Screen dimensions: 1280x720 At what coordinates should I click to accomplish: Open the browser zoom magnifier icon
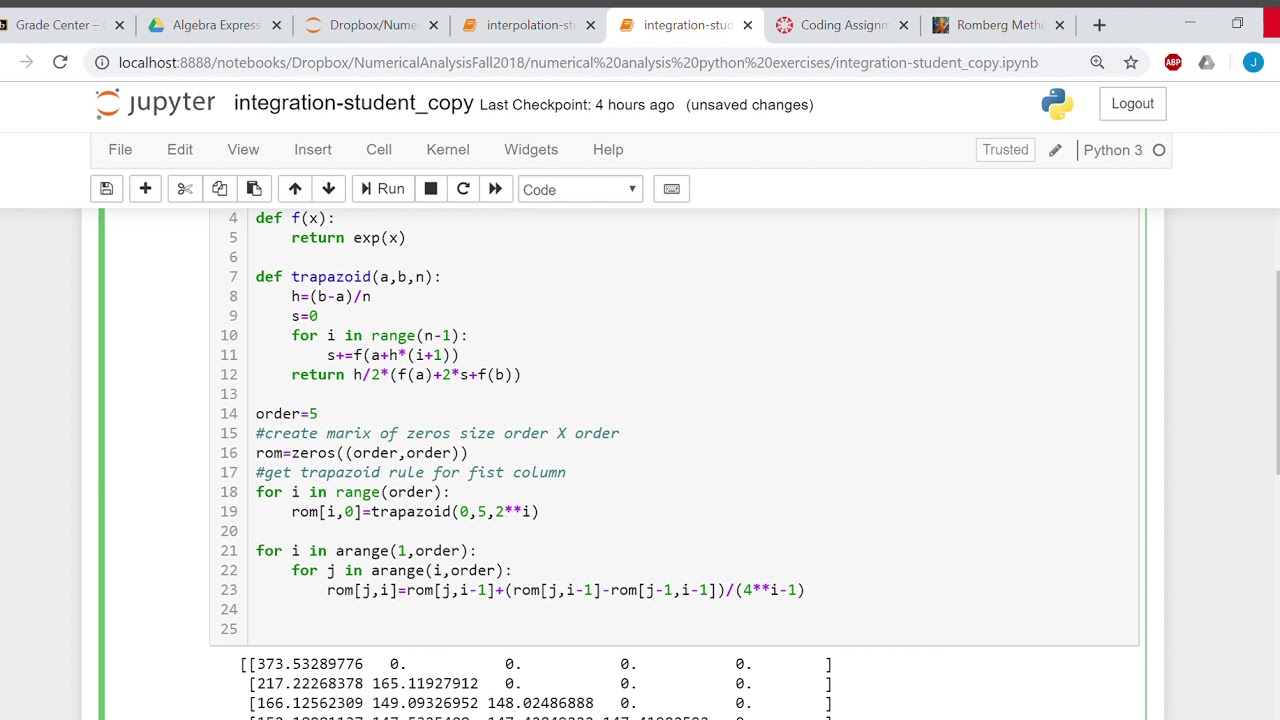[1097, 62]
